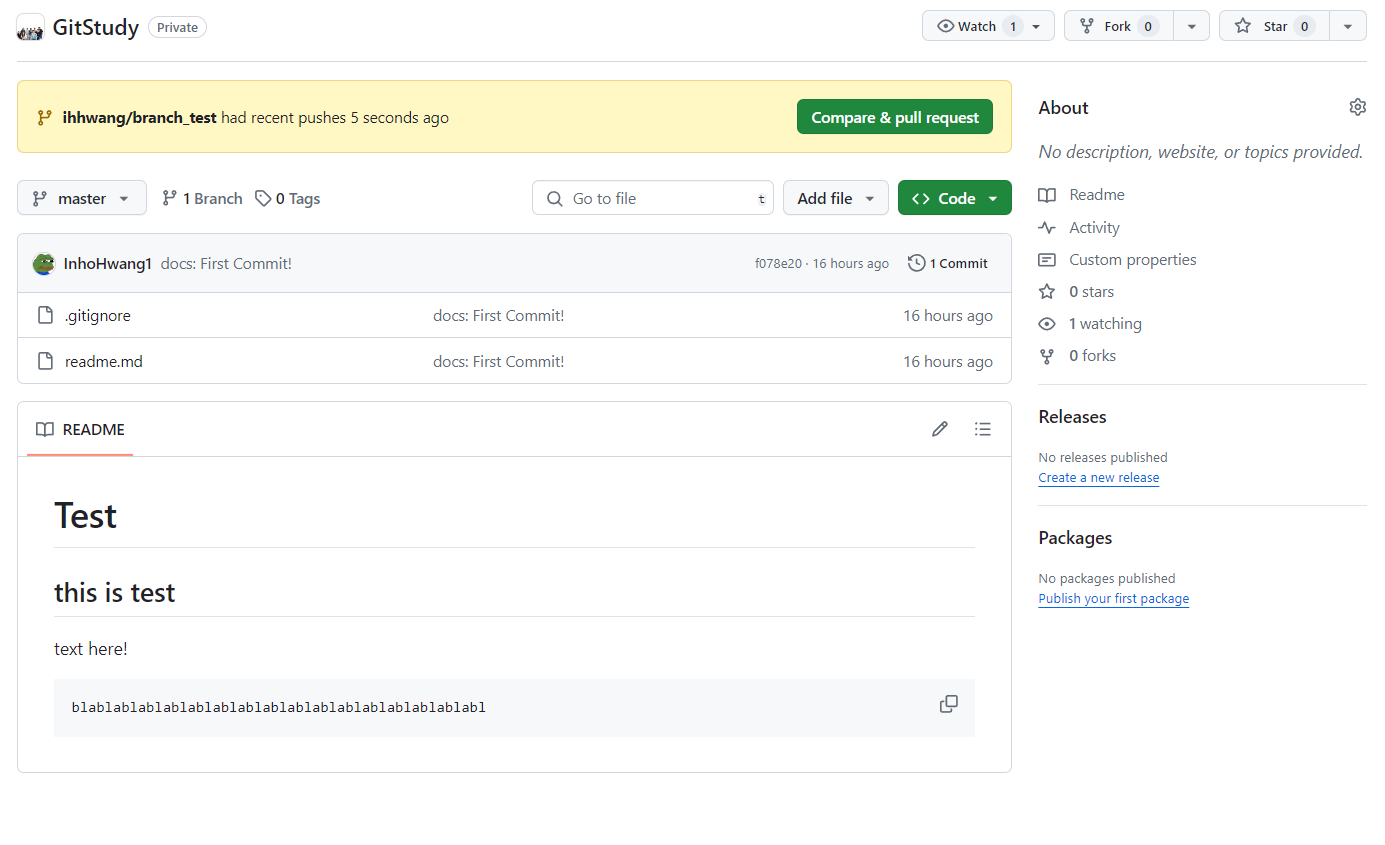Open the readme.md file
1385x845 pixels.
[104, 361]
